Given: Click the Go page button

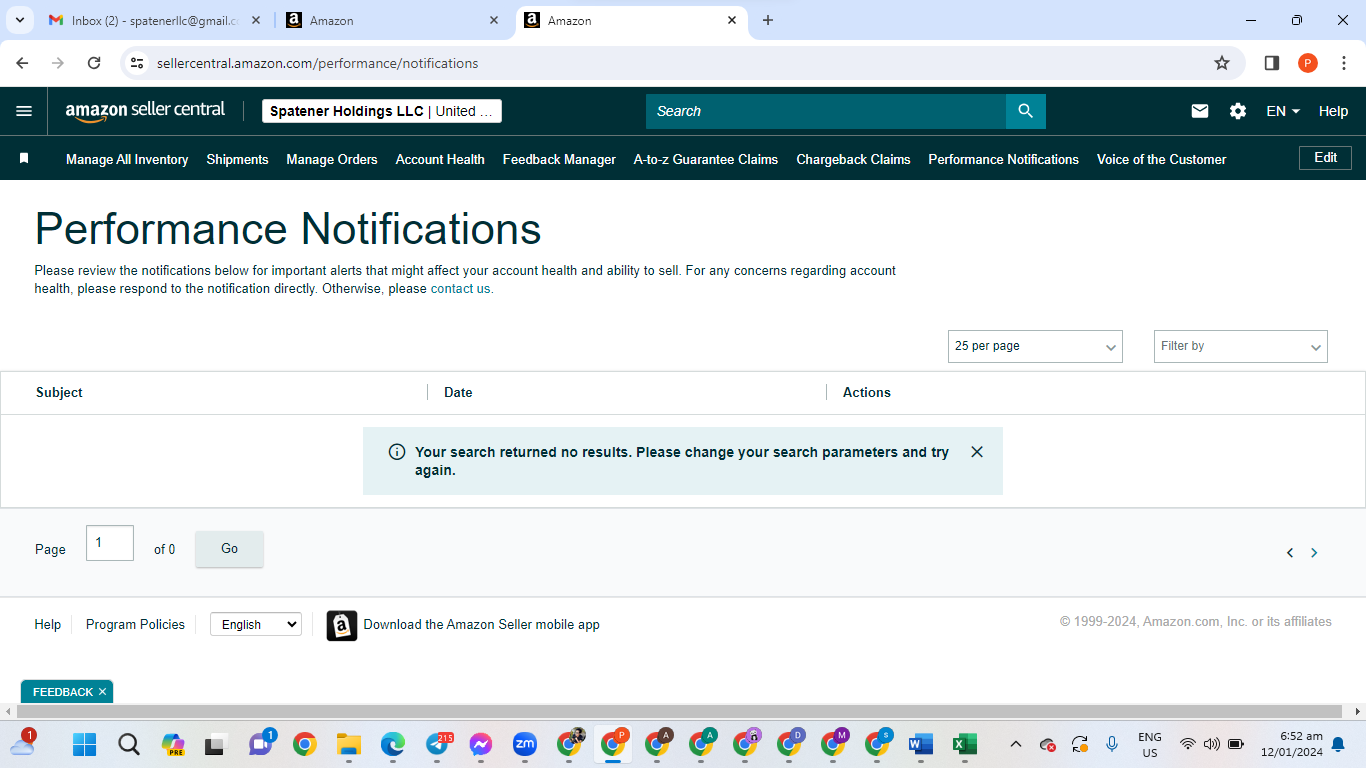Looking at the screenshot, I should [229, 549].
